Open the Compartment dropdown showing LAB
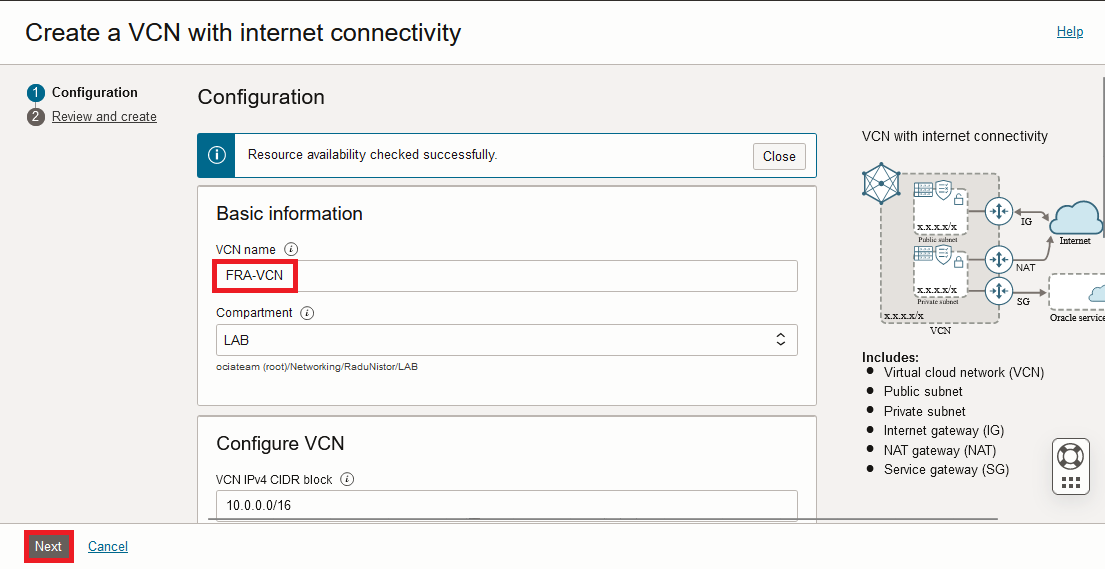Image resolution: width=1105 pixels, height=569 pixels. (506, 340)
